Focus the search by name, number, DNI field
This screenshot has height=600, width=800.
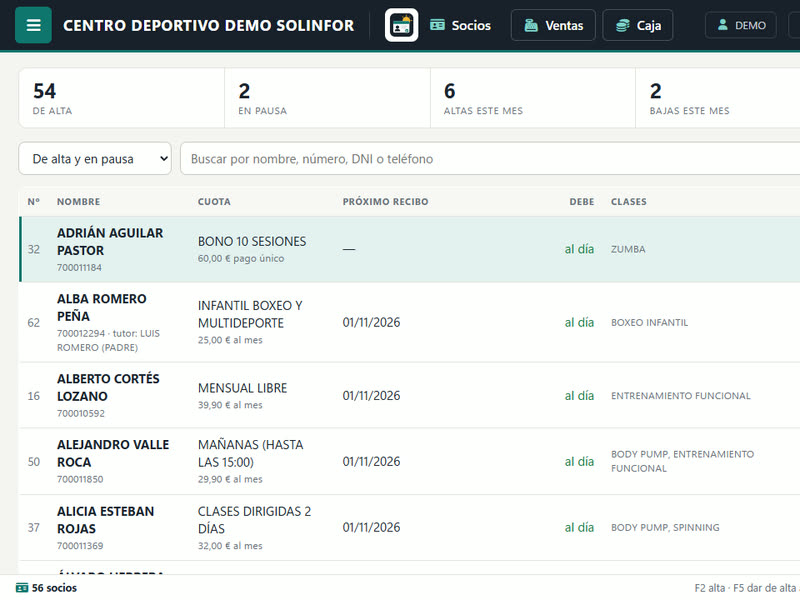tap(490, 159)
